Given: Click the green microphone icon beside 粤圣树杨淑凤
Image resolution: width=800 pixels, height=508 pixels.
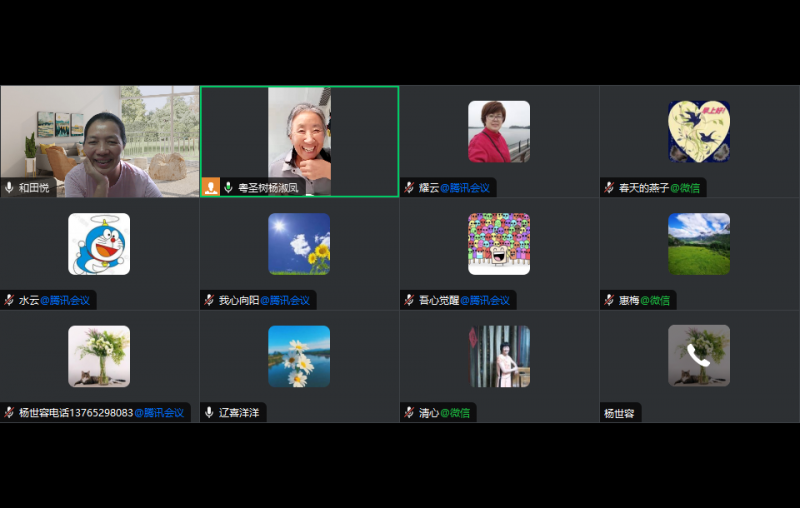Looking at the screenshot, I should [228, 187].
